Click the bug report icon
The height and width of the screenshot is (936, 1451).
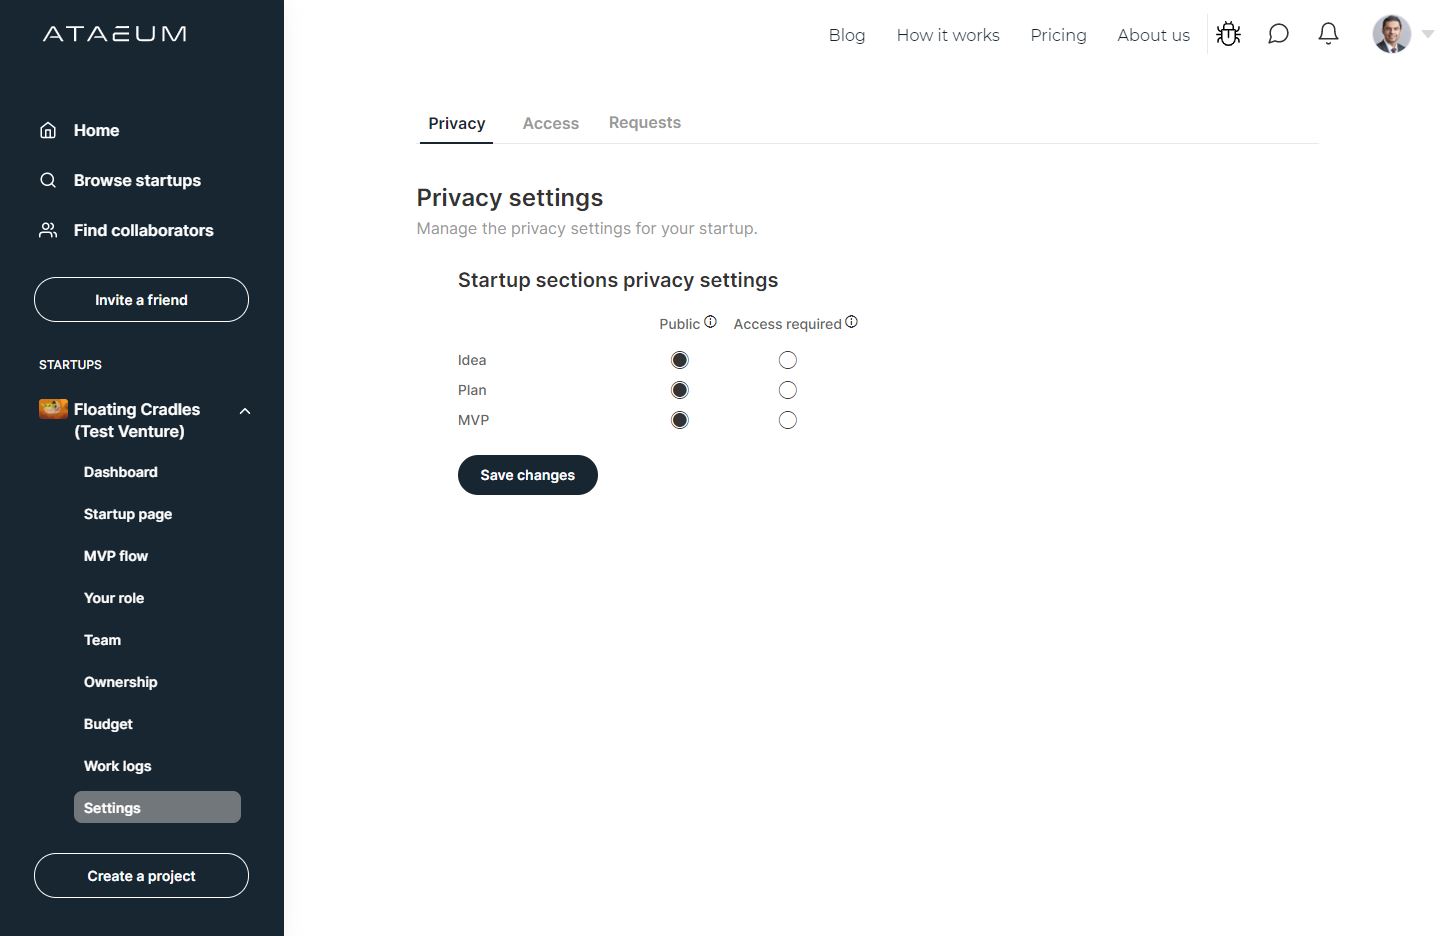(1228, 34)
